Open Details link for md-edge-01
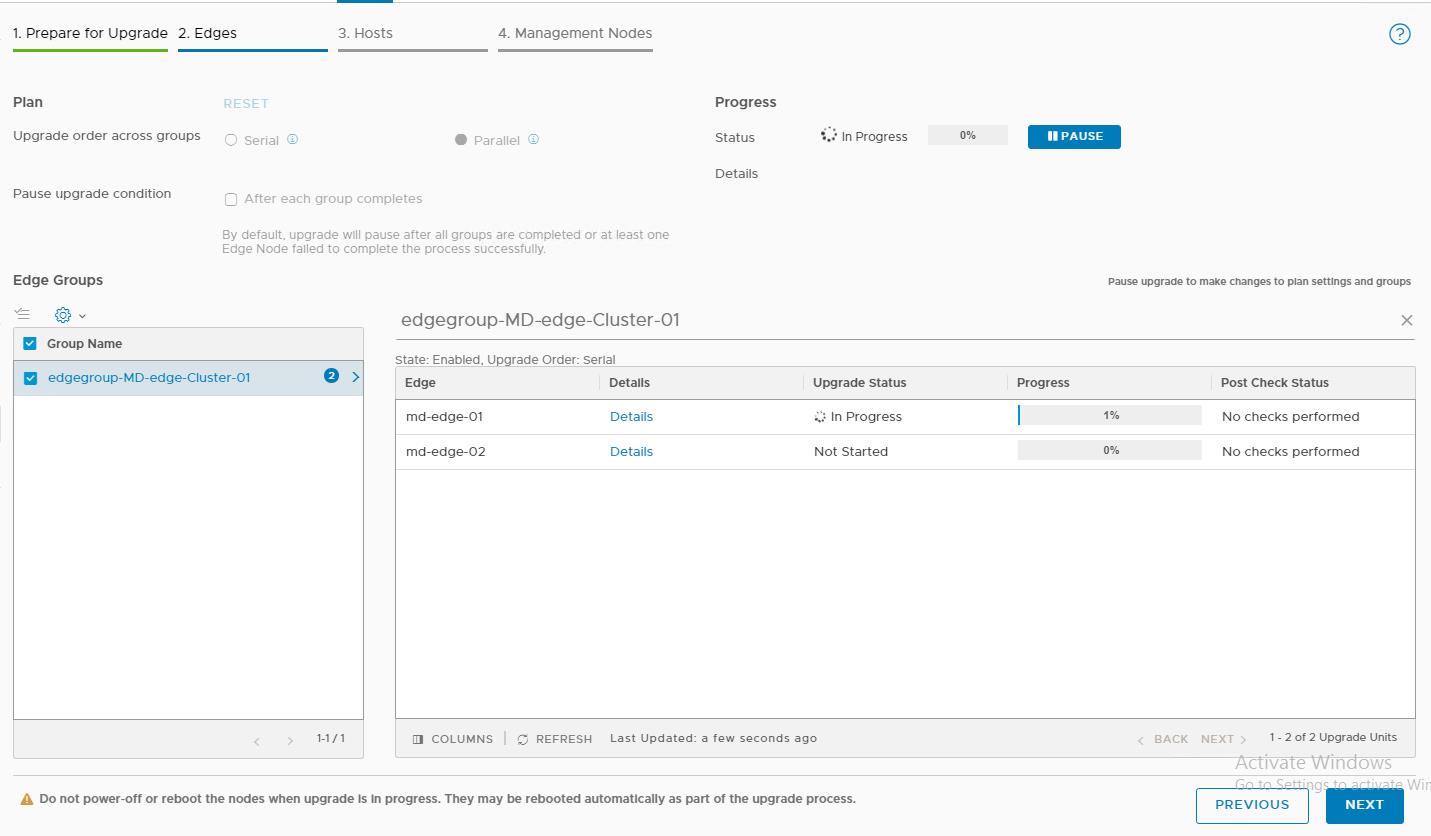 click(x=631, y=417)
